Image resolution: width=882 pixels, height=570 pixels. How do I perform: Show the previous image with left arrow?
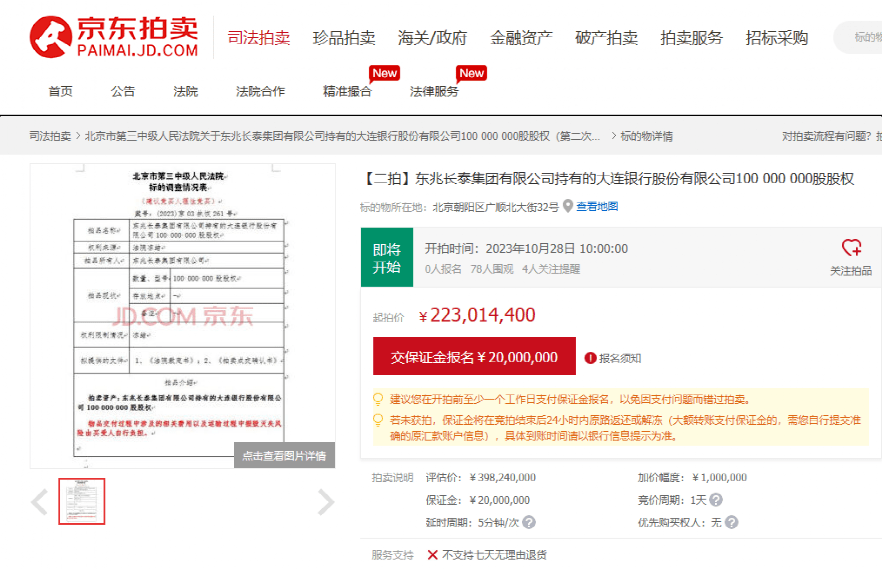click(39, 502)
